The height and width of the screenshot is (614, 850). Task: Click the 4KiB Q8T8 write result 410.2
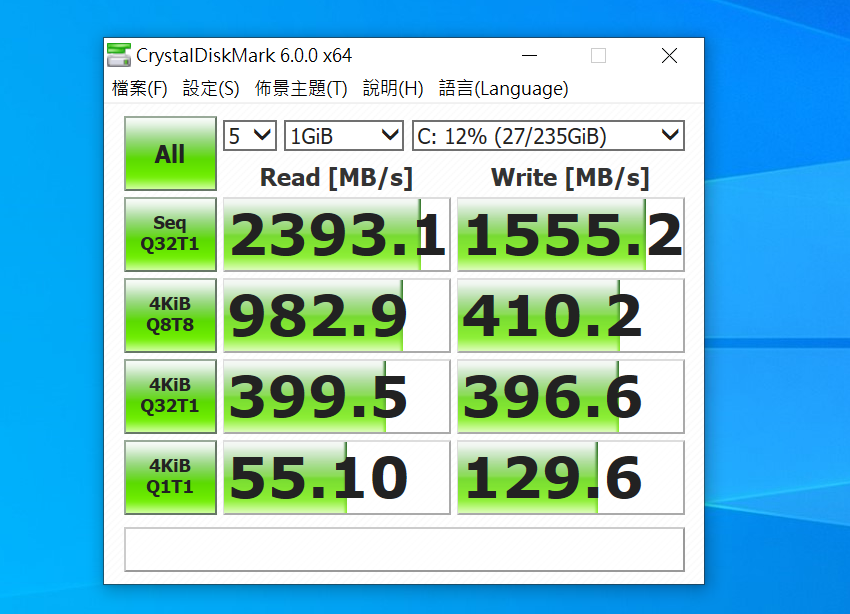[571, 315]
